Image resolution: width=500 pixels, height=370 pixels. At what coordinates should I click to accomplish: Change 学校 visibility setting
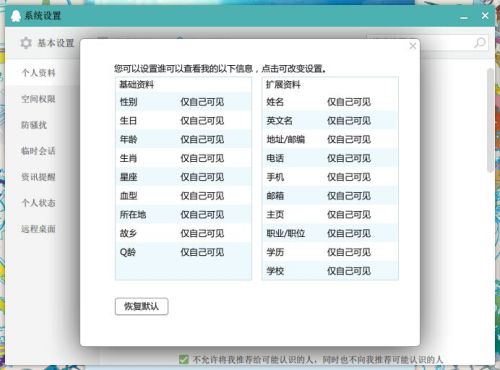[x=349, y=271]
